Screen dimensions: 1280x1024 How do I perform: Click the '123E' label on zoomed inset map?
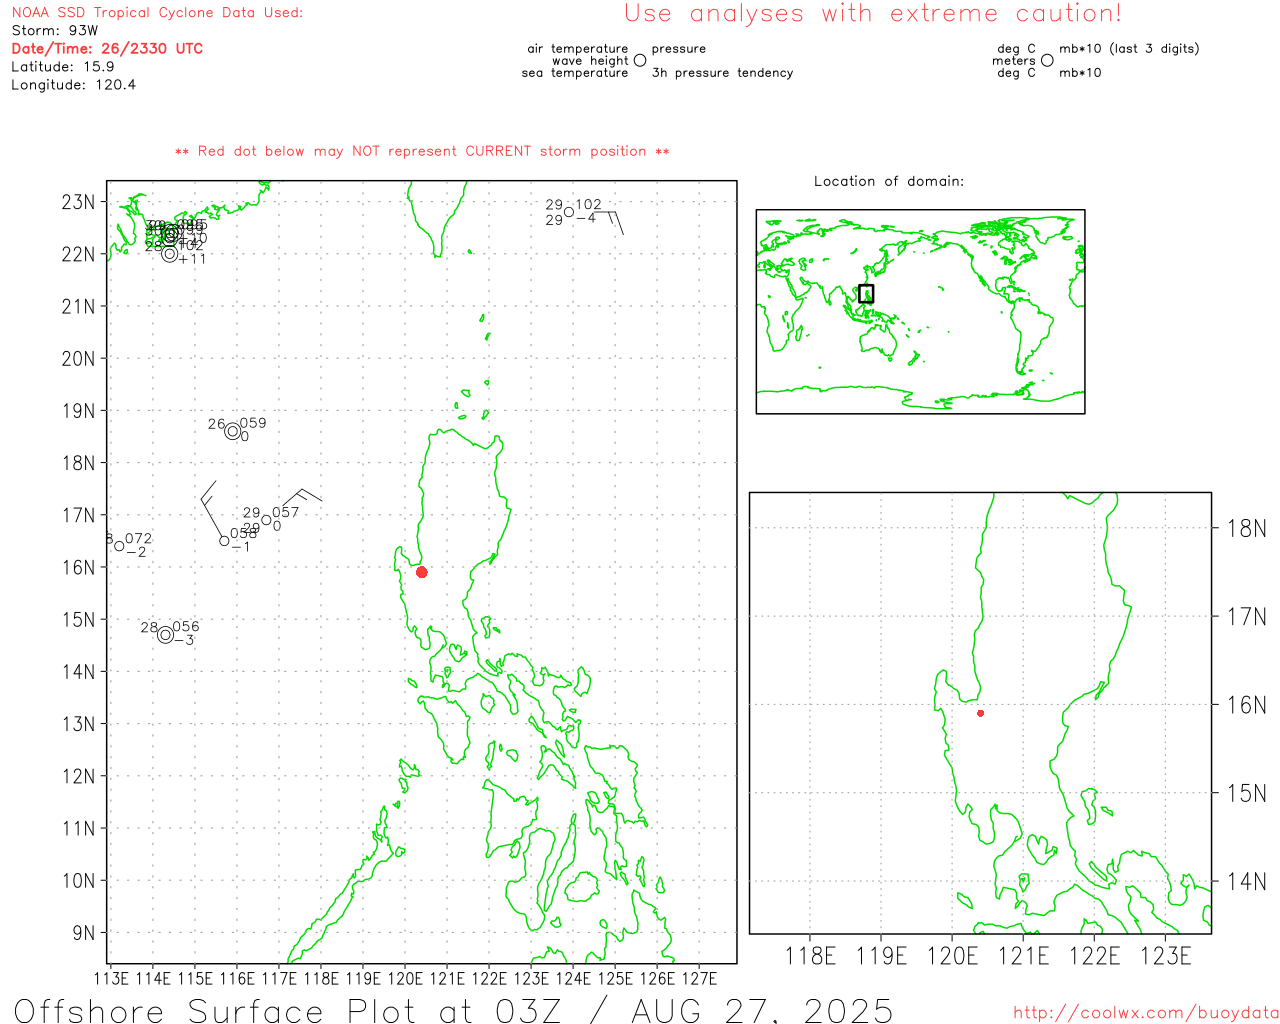pos(1165,956)
